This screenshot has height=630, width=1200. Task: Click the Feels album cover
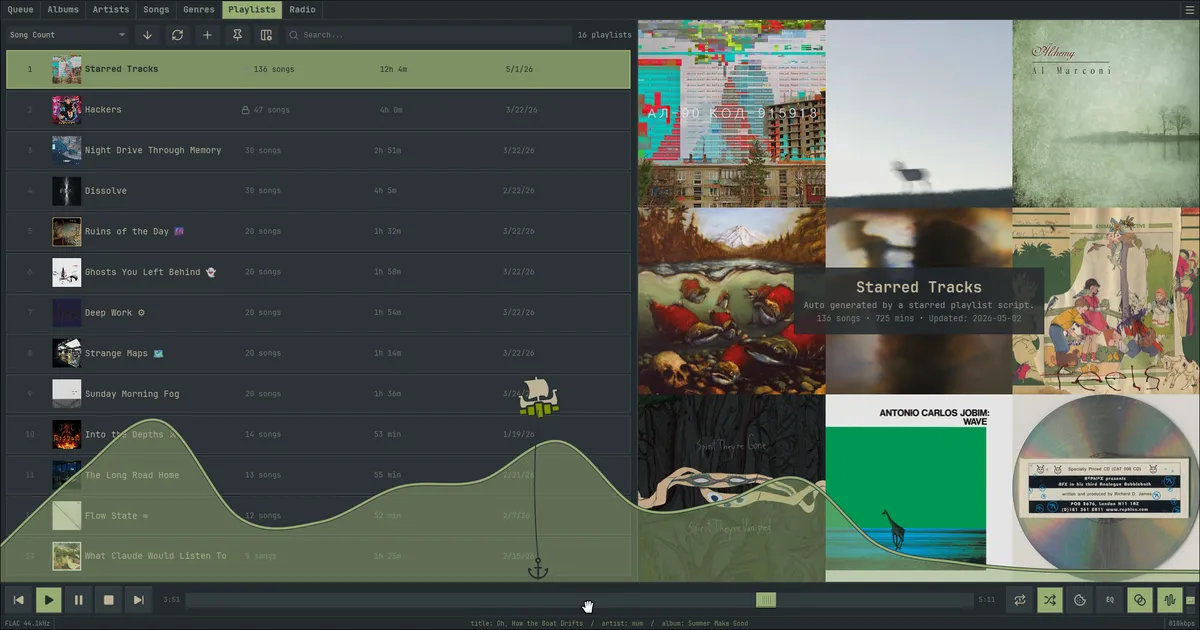pos(1106,301)
